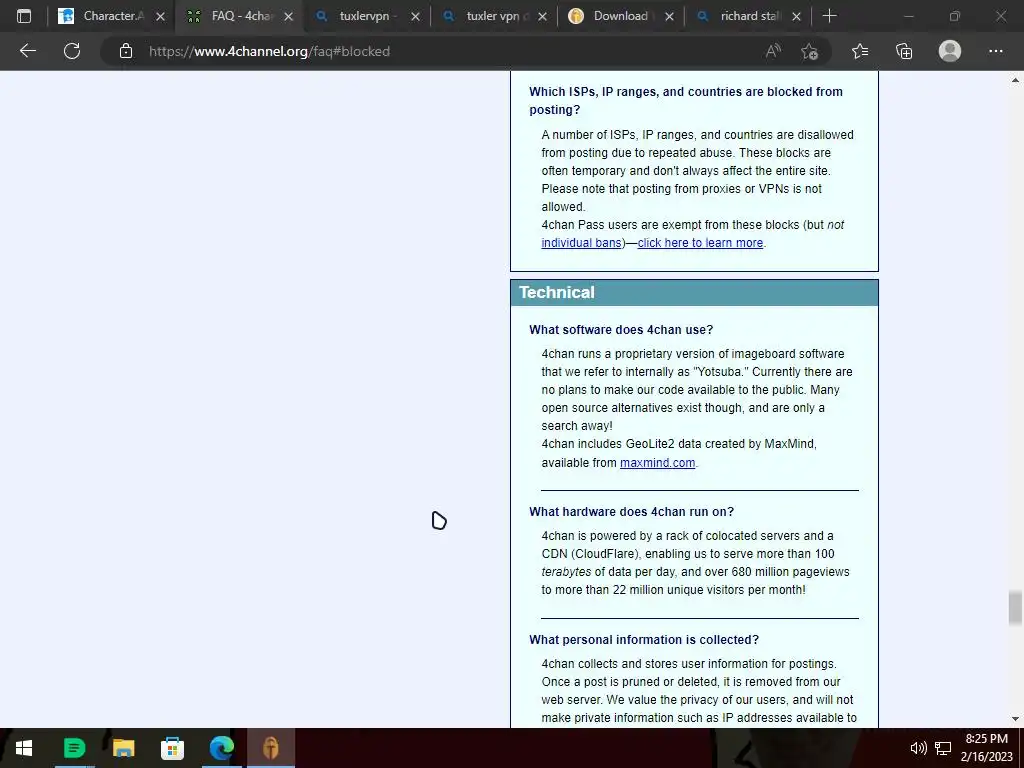Open Collections panel
The height and width of the screenshot is (768, 1024).
[x=904, y=51]
